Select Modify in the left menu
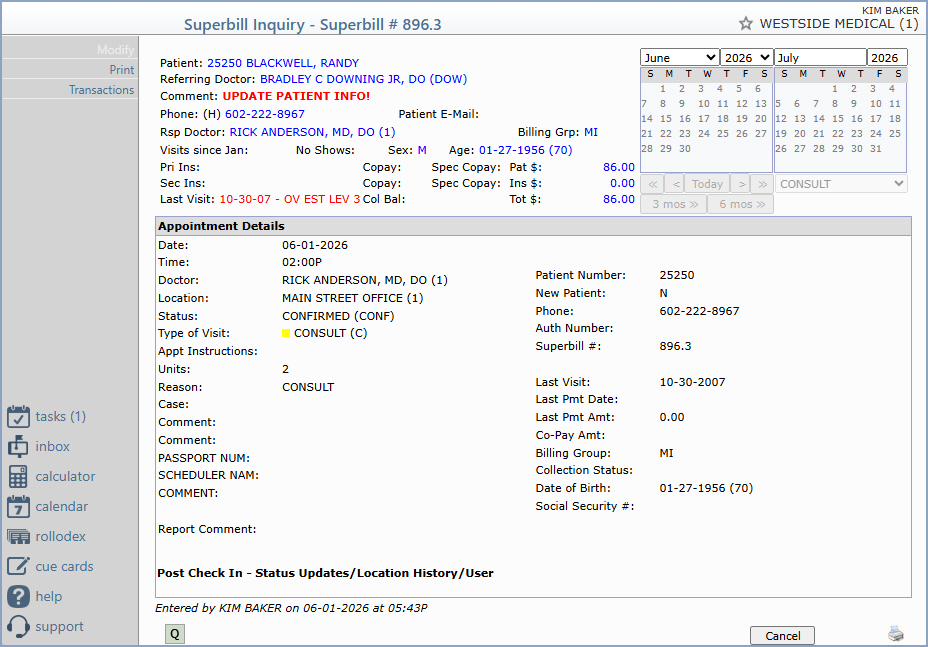This screenshot has height=647, width=928. coord(116,50)
